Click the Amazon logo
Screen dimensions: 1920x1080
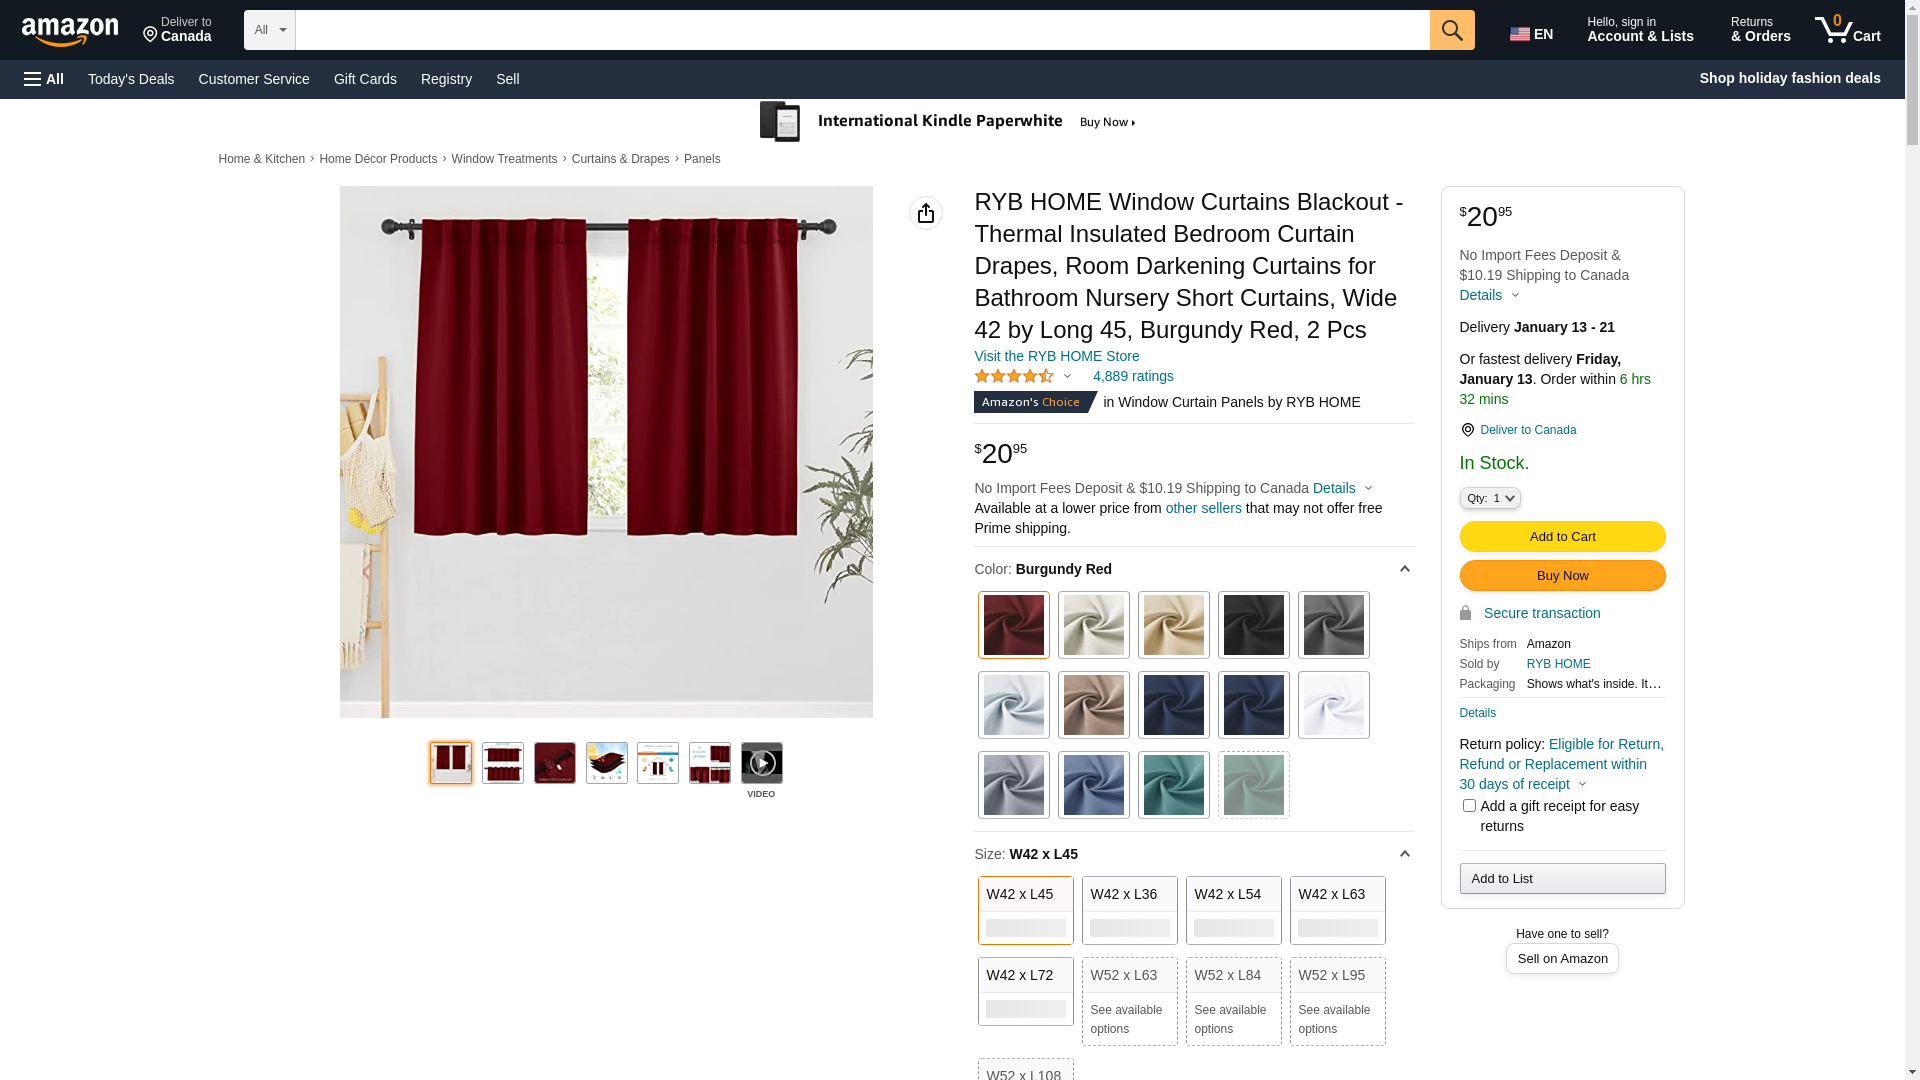click(x=70, y=32)
